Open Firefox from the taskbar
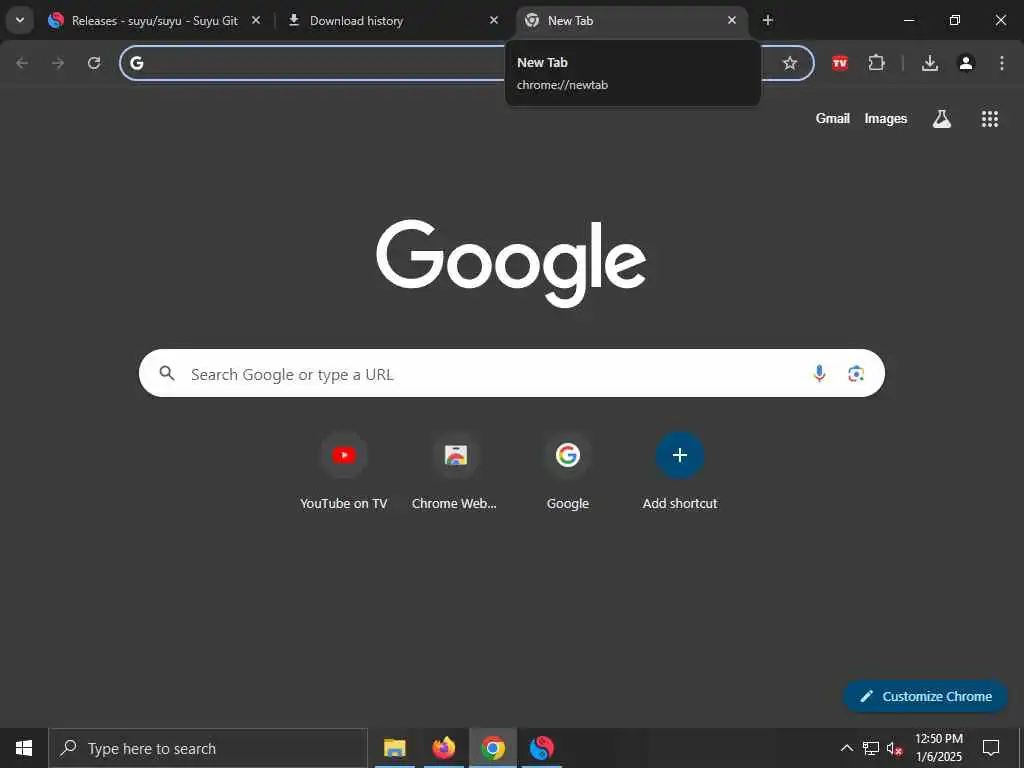The image size is (1024, 768). pyautogui.click(x=443, y=748)
